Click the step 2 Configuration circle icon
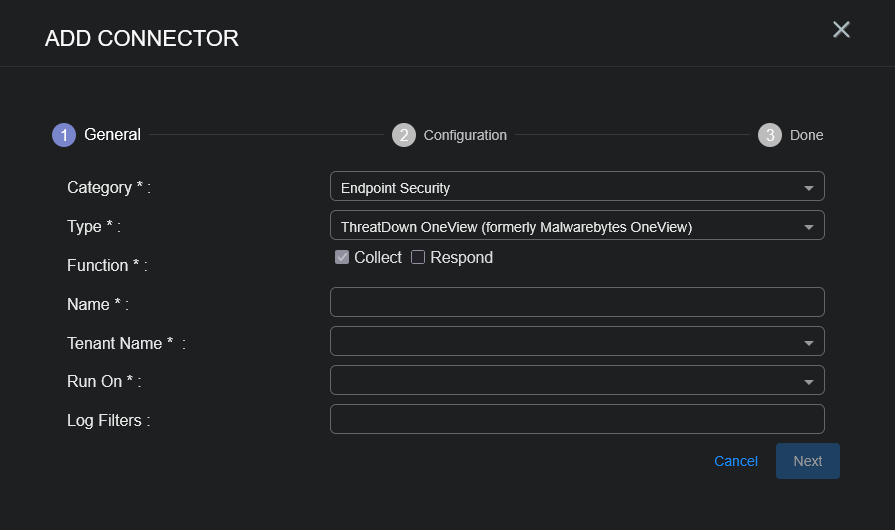This screenshot has width=895, height=530. (x=404, y=135)
